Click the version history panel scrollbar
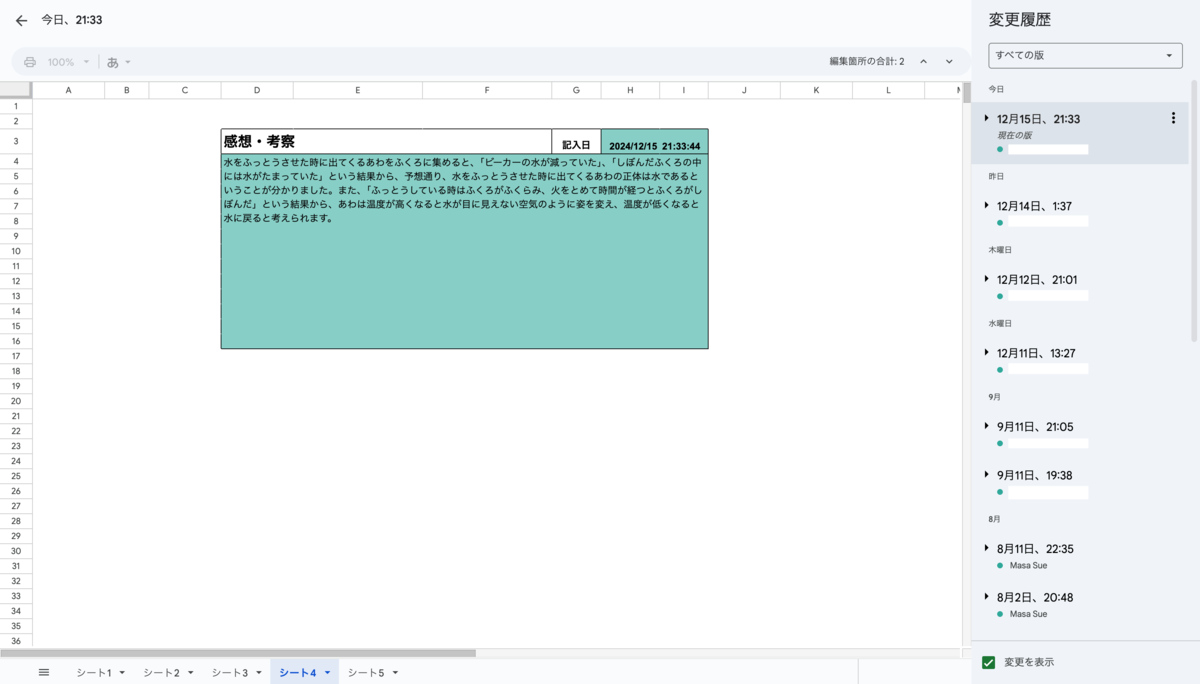This screenshot has width=1200, height=684. (1193, 210)
